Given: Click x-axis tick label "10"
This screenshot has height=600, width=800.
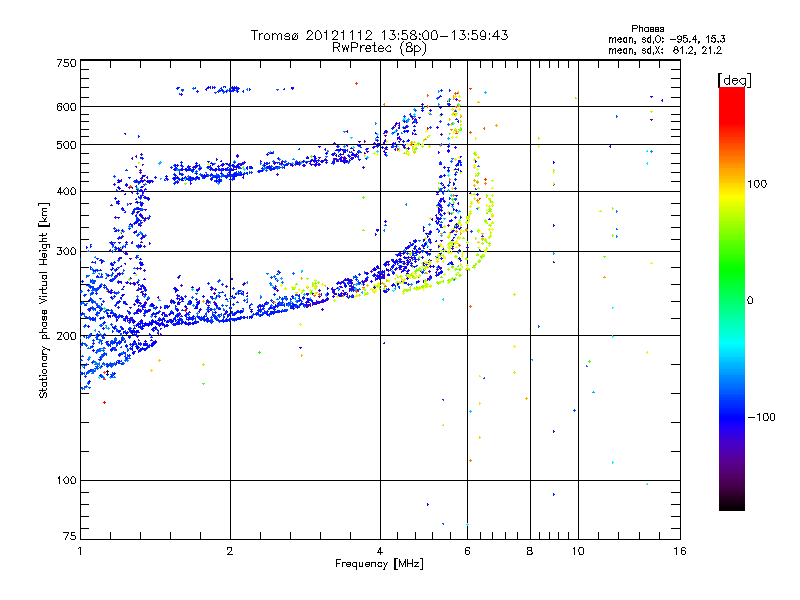Looking at the screenshot, I should (x=578, y=551).
